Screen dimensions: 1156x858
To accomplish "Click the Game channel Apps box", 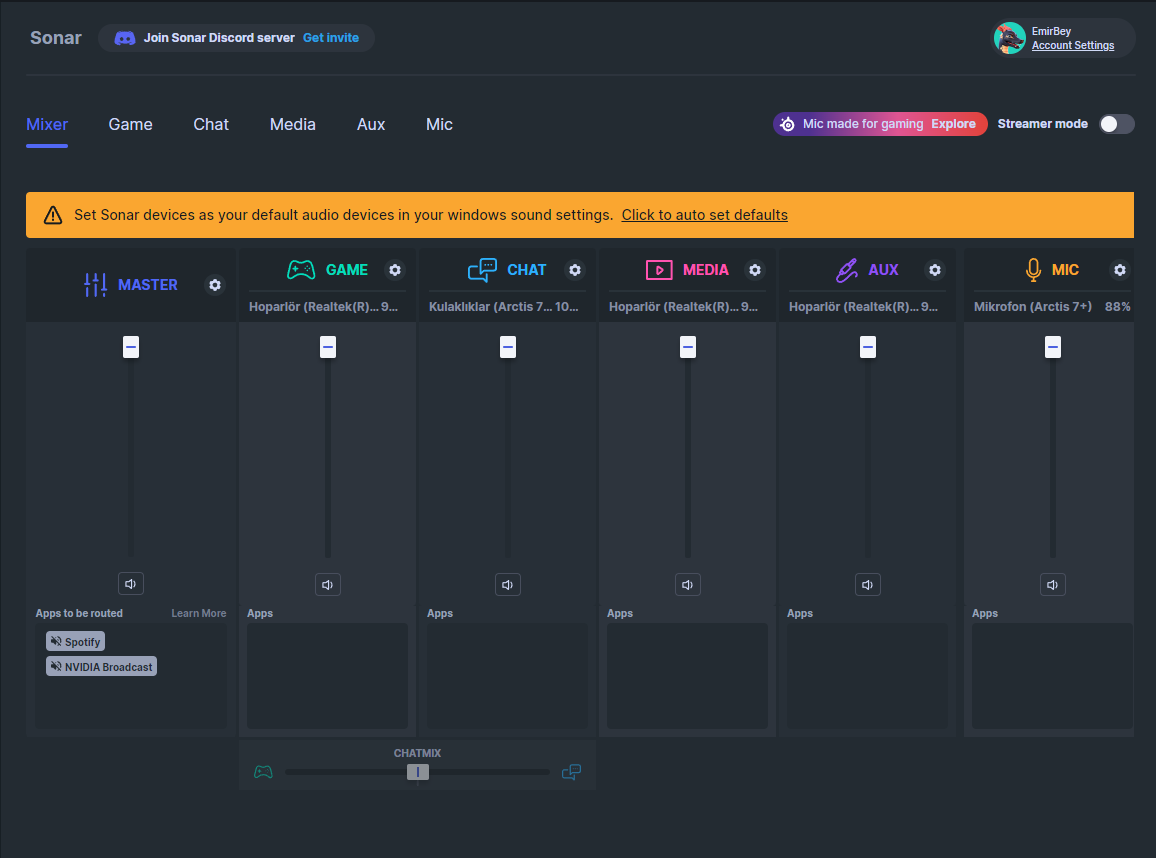I will point(327,676).
